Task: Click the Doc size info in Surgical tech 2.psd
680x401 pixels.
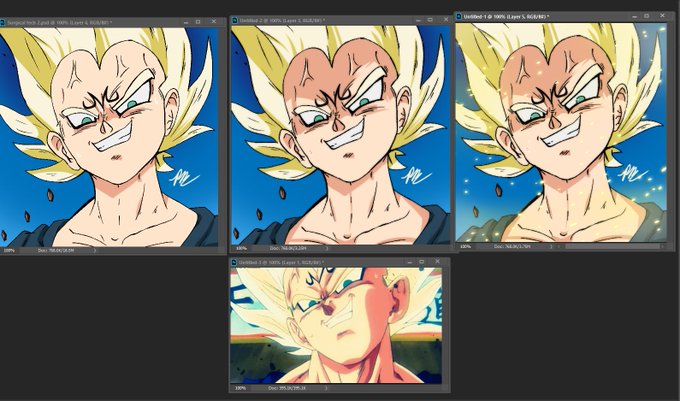Action: click(x=56, y=250)
